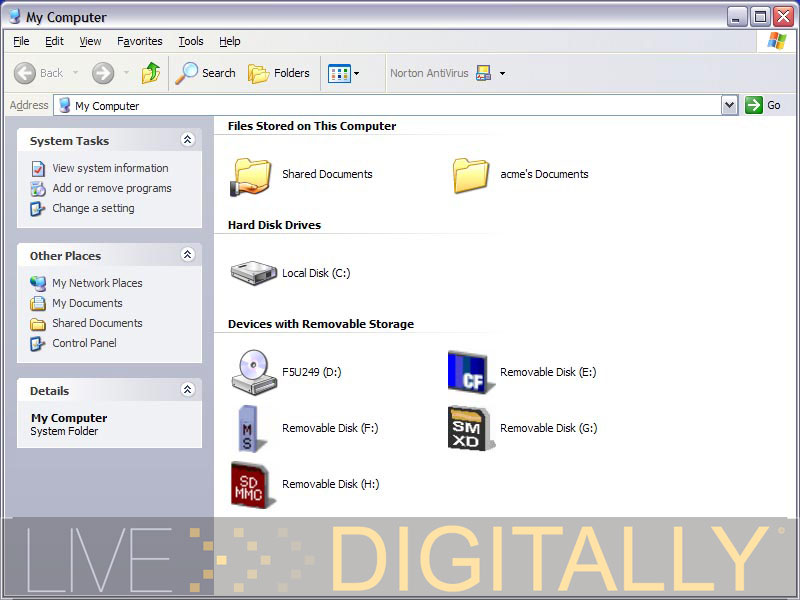Open the F5U249 (D:) CD drive icon
Screen dimensions: 800x600
pyautogui.click(x=250, y=372)
